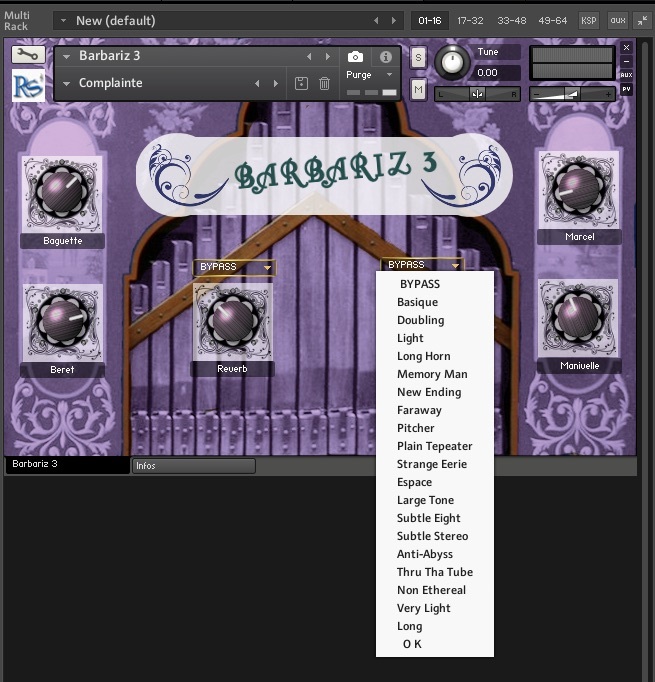The width and height of the screenshot is (655, 682).
Task: Go to previous instrument before Barbariz 3
Action: point(309,57)
